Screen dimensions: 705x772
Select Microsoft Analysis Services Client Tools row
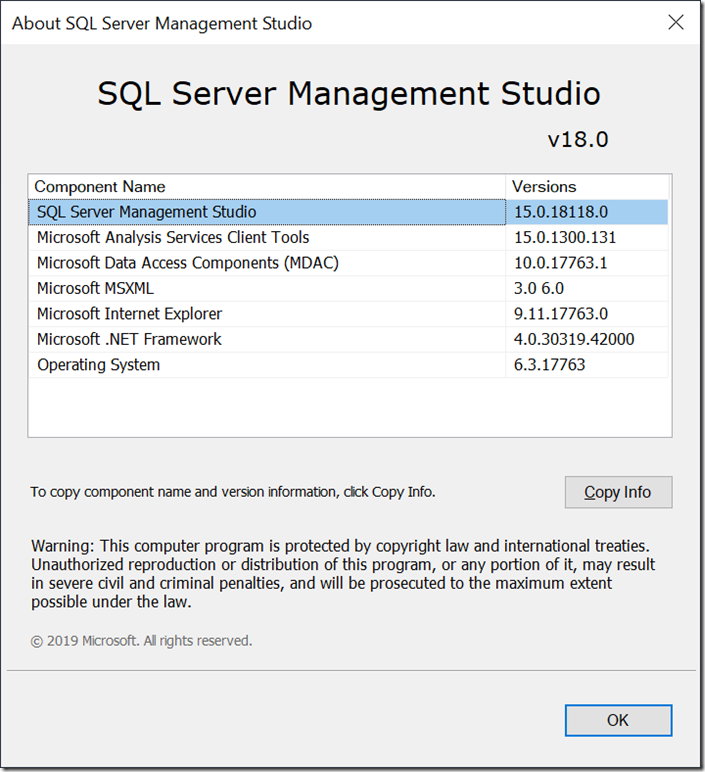pyautogui.click(x=349, y=238)
